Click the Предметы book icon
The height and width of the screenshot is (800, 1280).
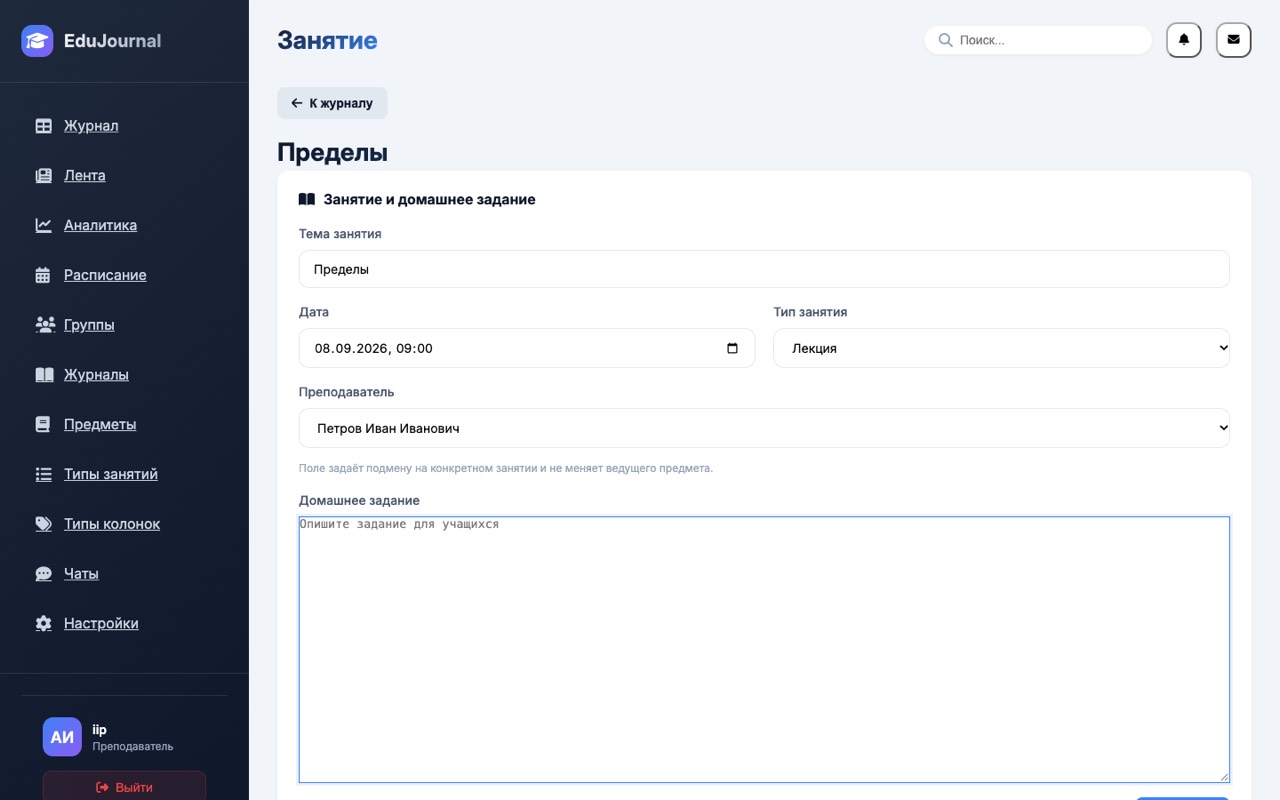click(43, 425)
